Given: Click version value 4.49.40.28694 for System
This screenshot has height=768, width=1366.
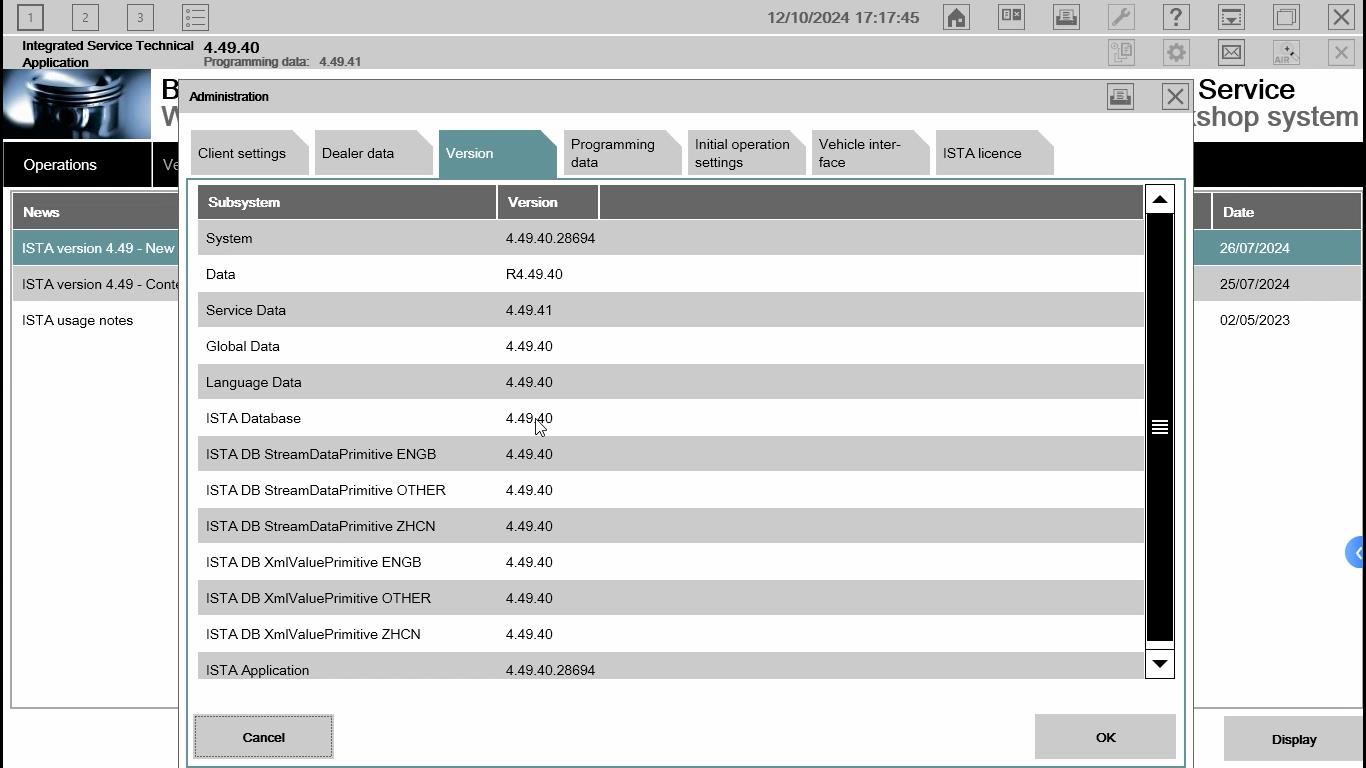Looking at the screenshot, I should (550, 238).
